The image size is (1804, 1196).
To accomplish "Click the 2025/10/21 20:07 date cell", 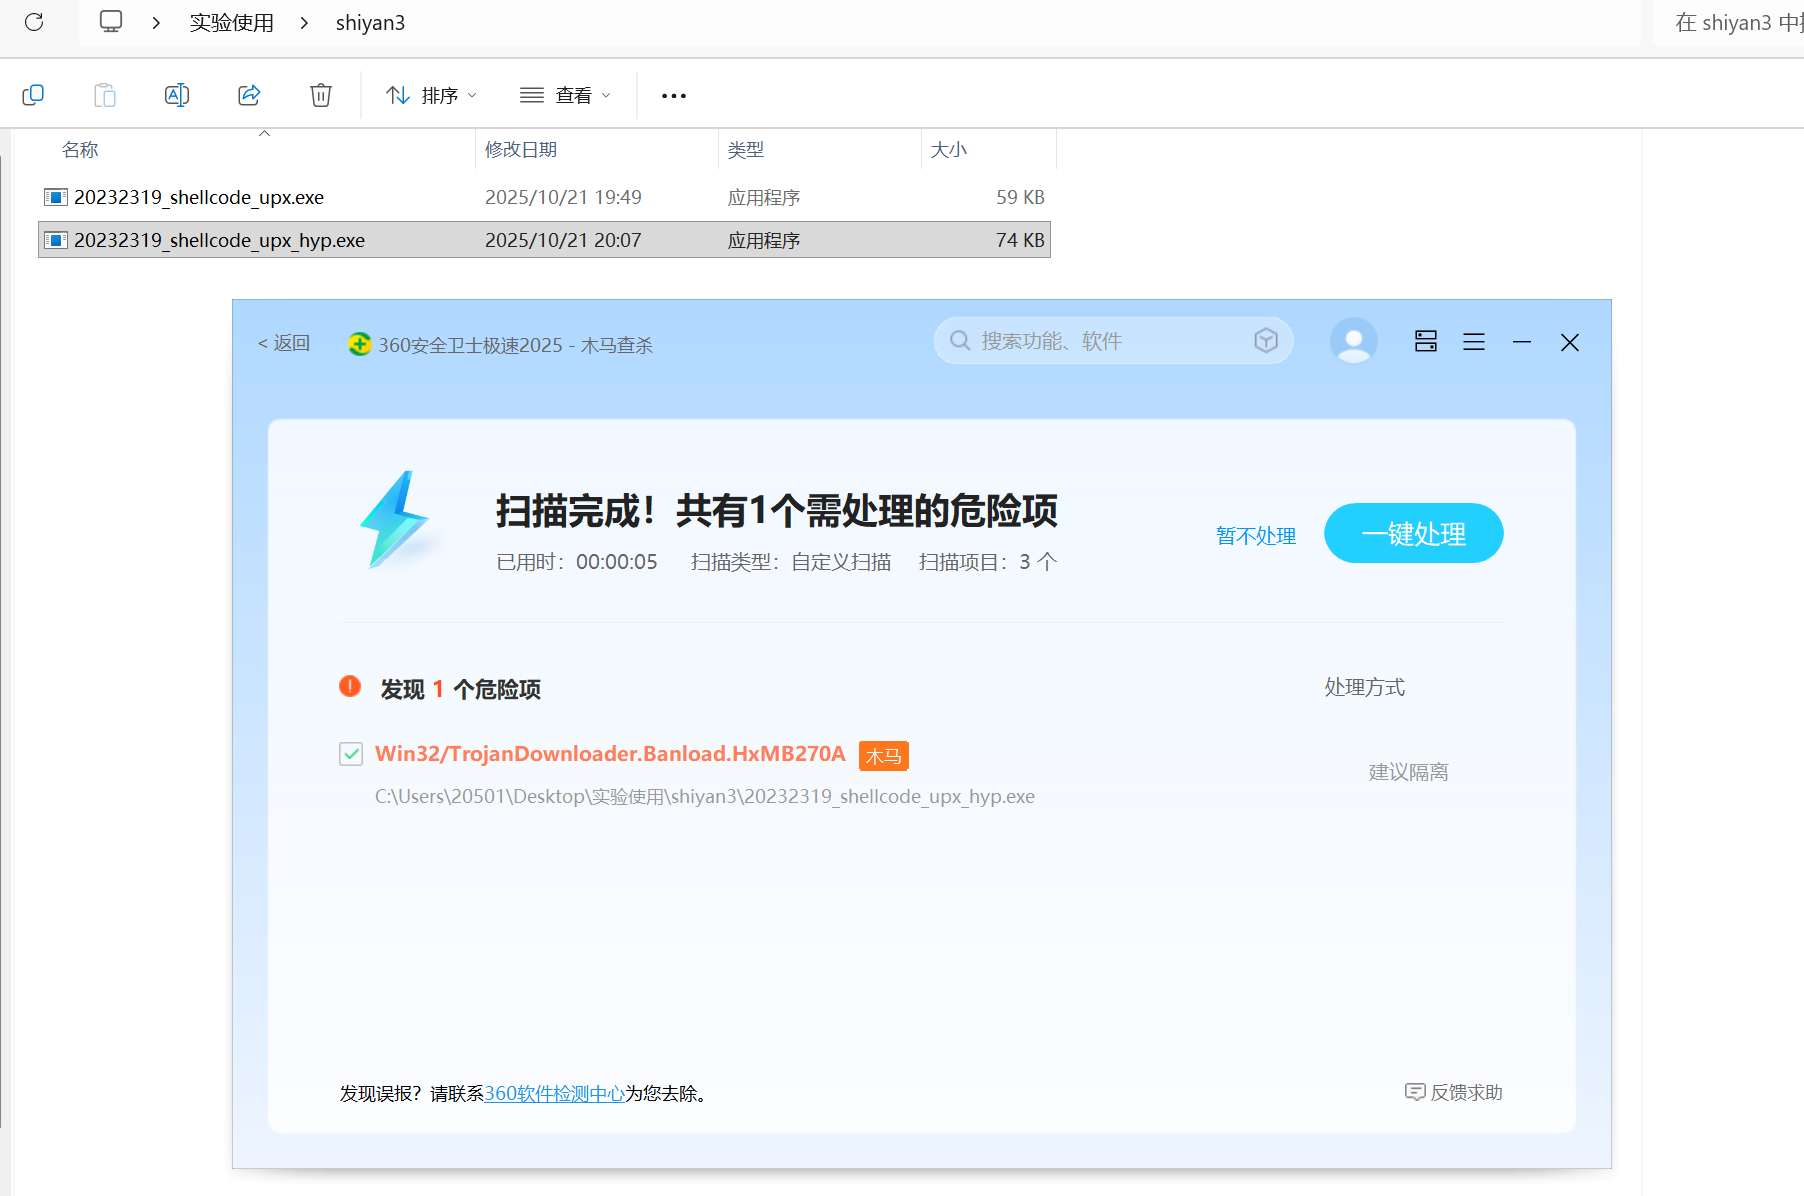I will click(563, 240).
